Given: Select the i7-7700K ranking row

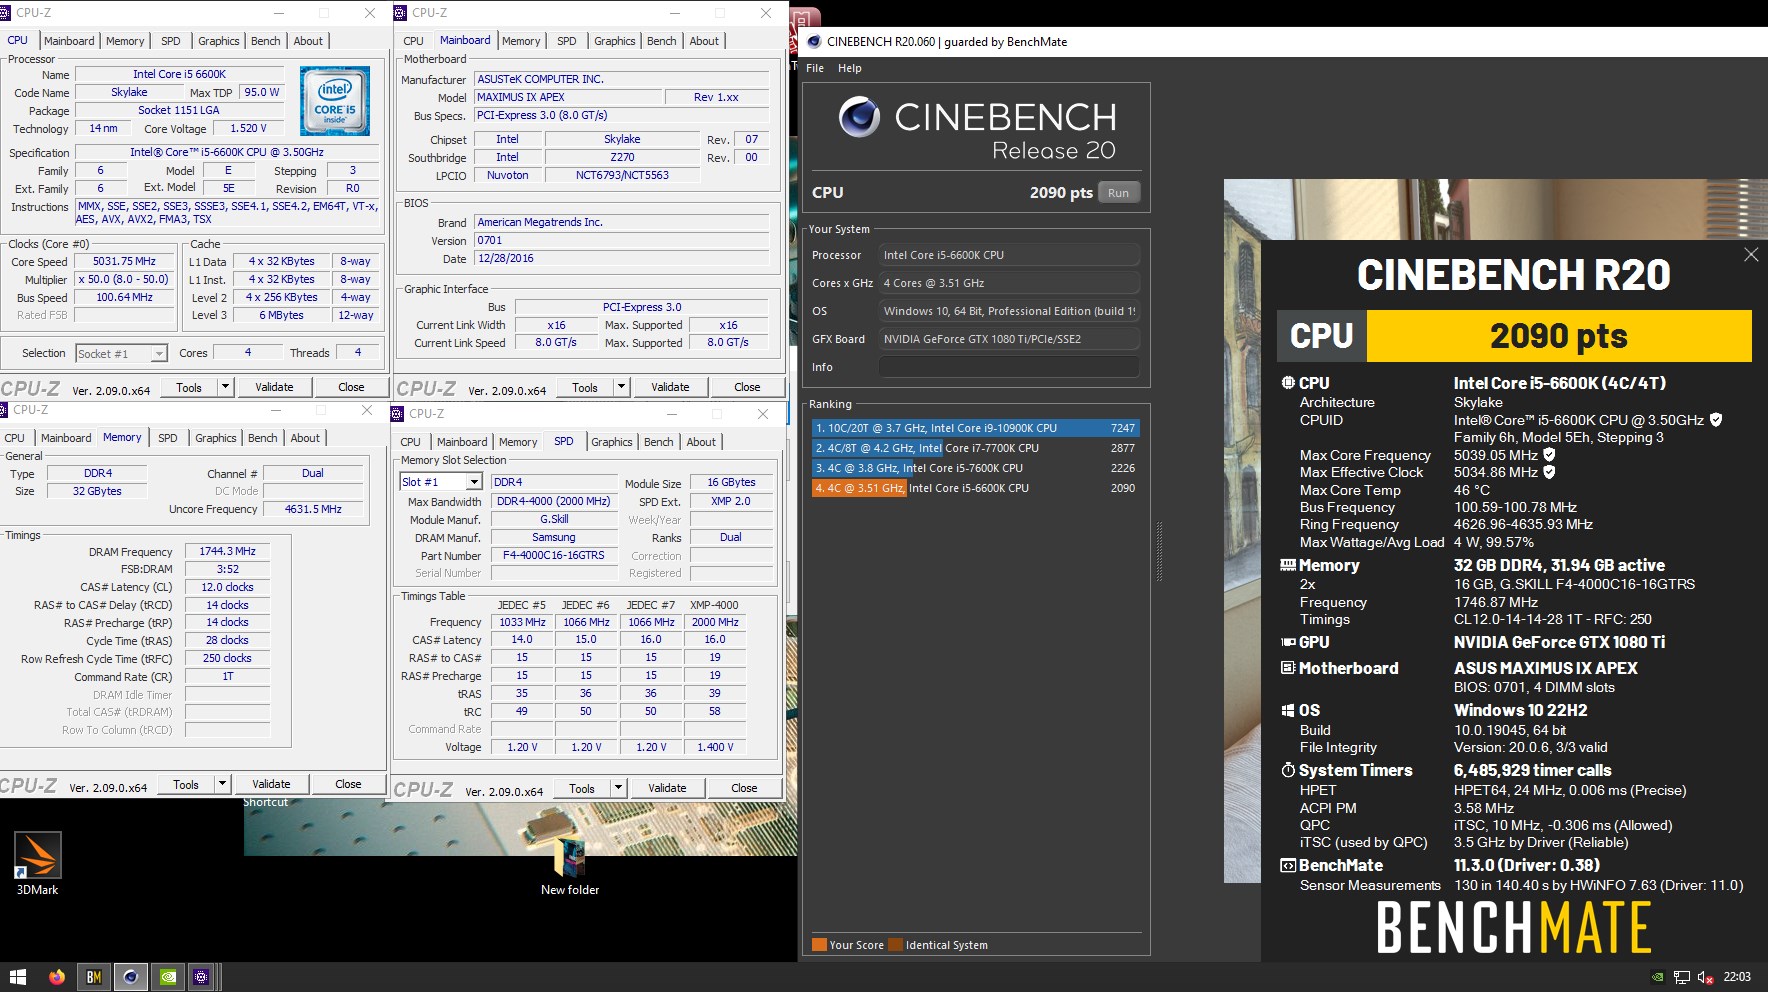Looking at the screenshot, I should click(x=975, y=448).
